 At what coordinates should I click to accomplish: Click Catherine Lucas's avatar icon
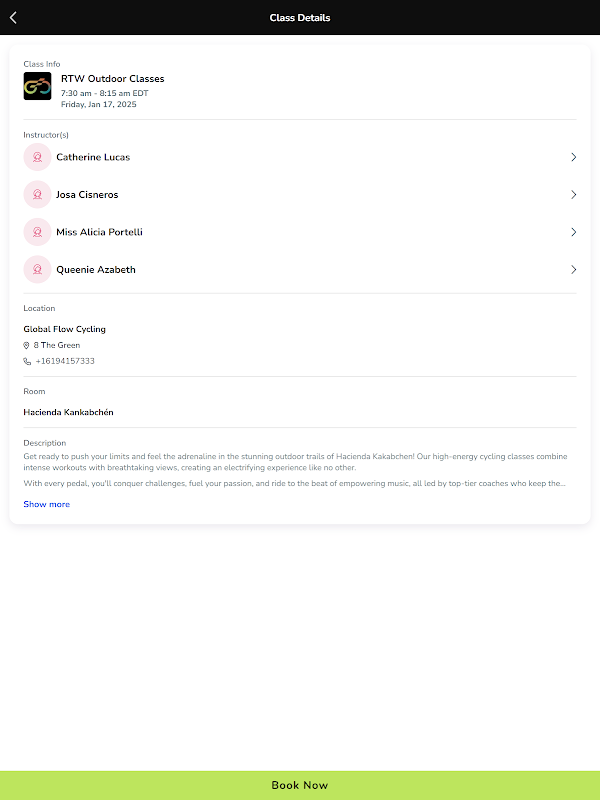coord(37,157)
